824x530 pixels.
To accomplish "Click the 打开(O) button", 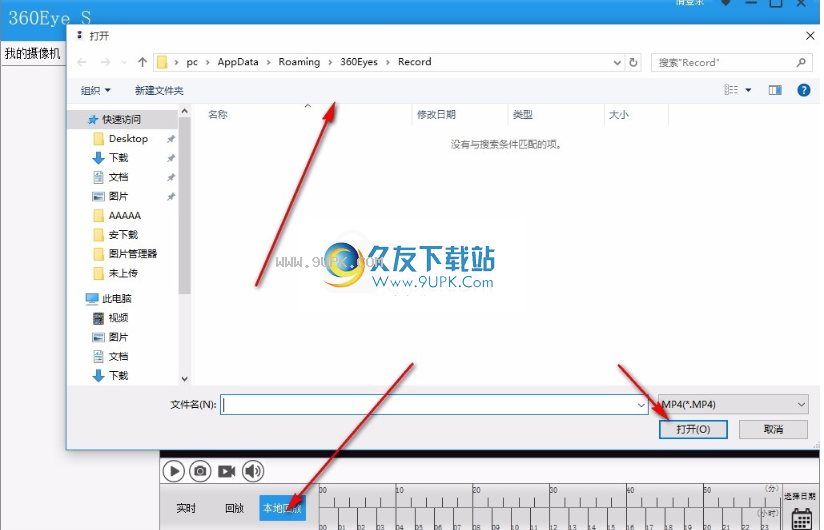I will click(x=693, y=429).
